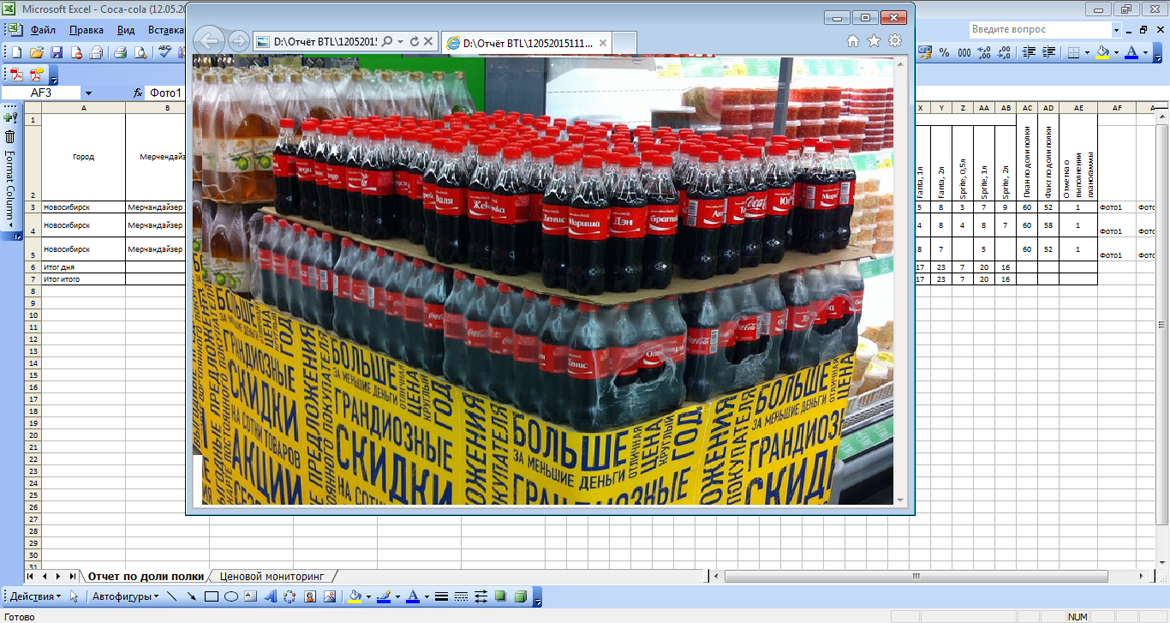Click the browser Favorites star icon
Viewport: 1170px width, 623px height.
[874, 41]
